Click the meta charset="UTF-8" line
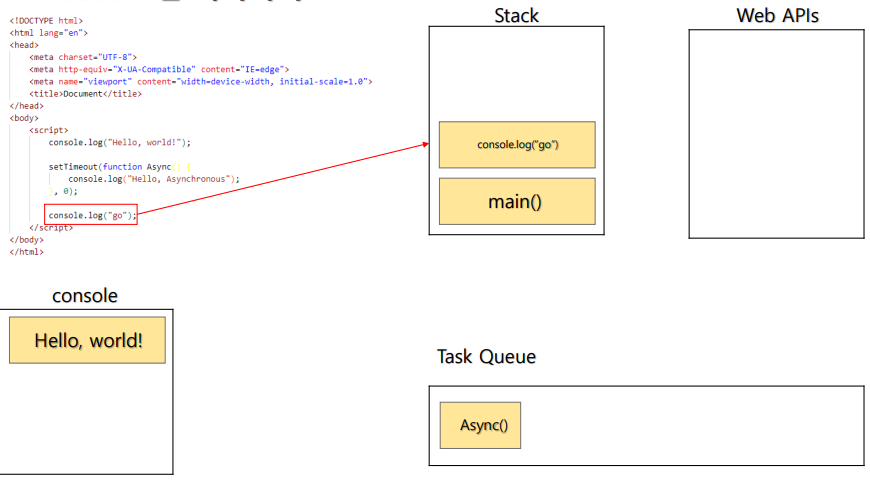The image size is (870, 480). coord(83,57)
